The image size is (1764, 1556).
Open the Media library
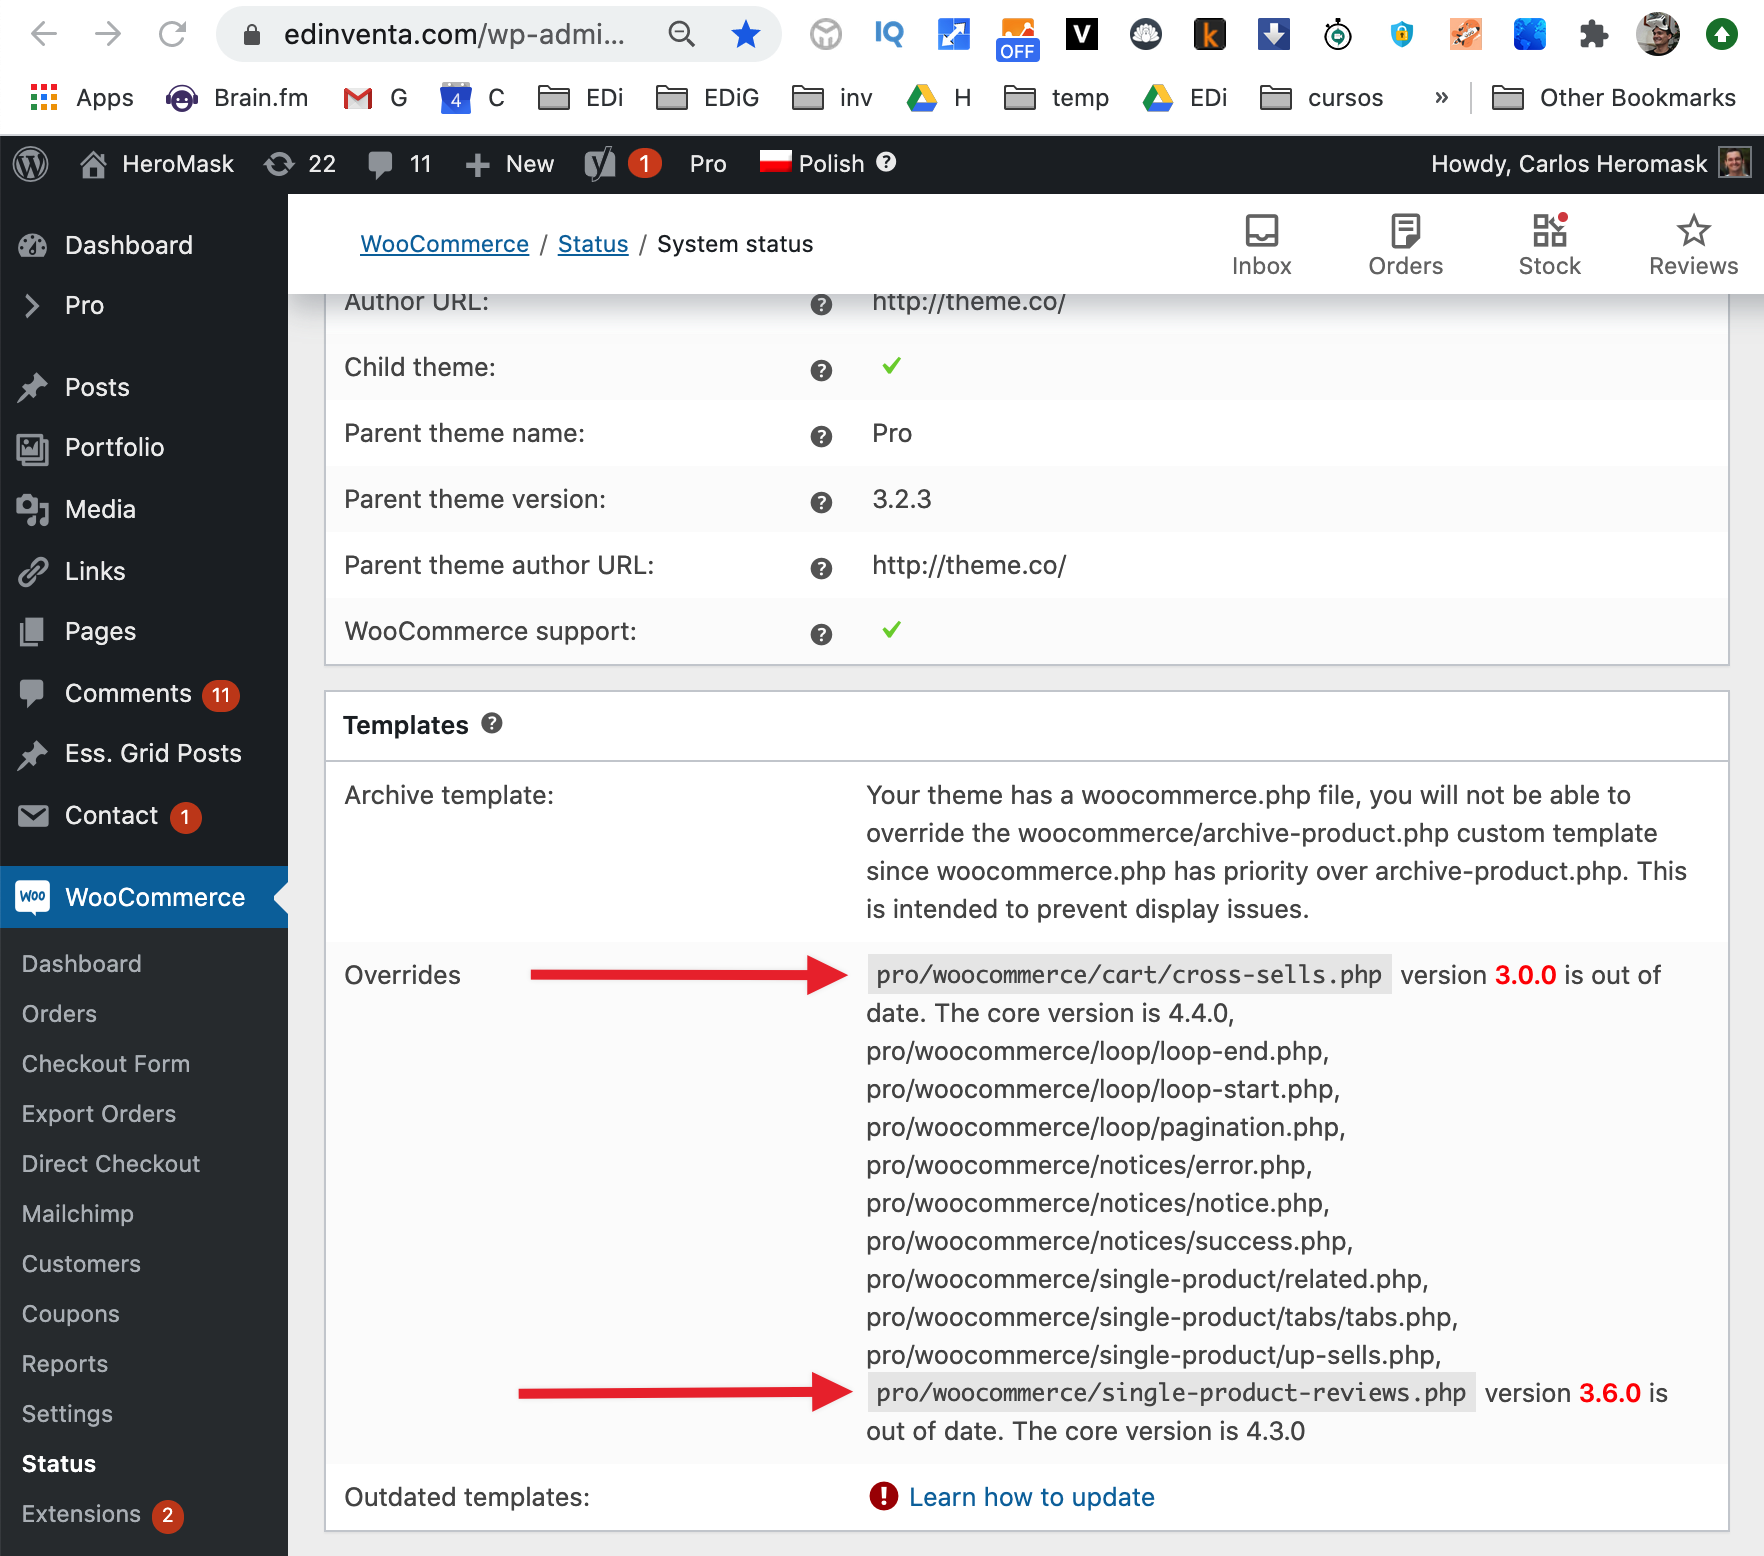coord(144,509)
